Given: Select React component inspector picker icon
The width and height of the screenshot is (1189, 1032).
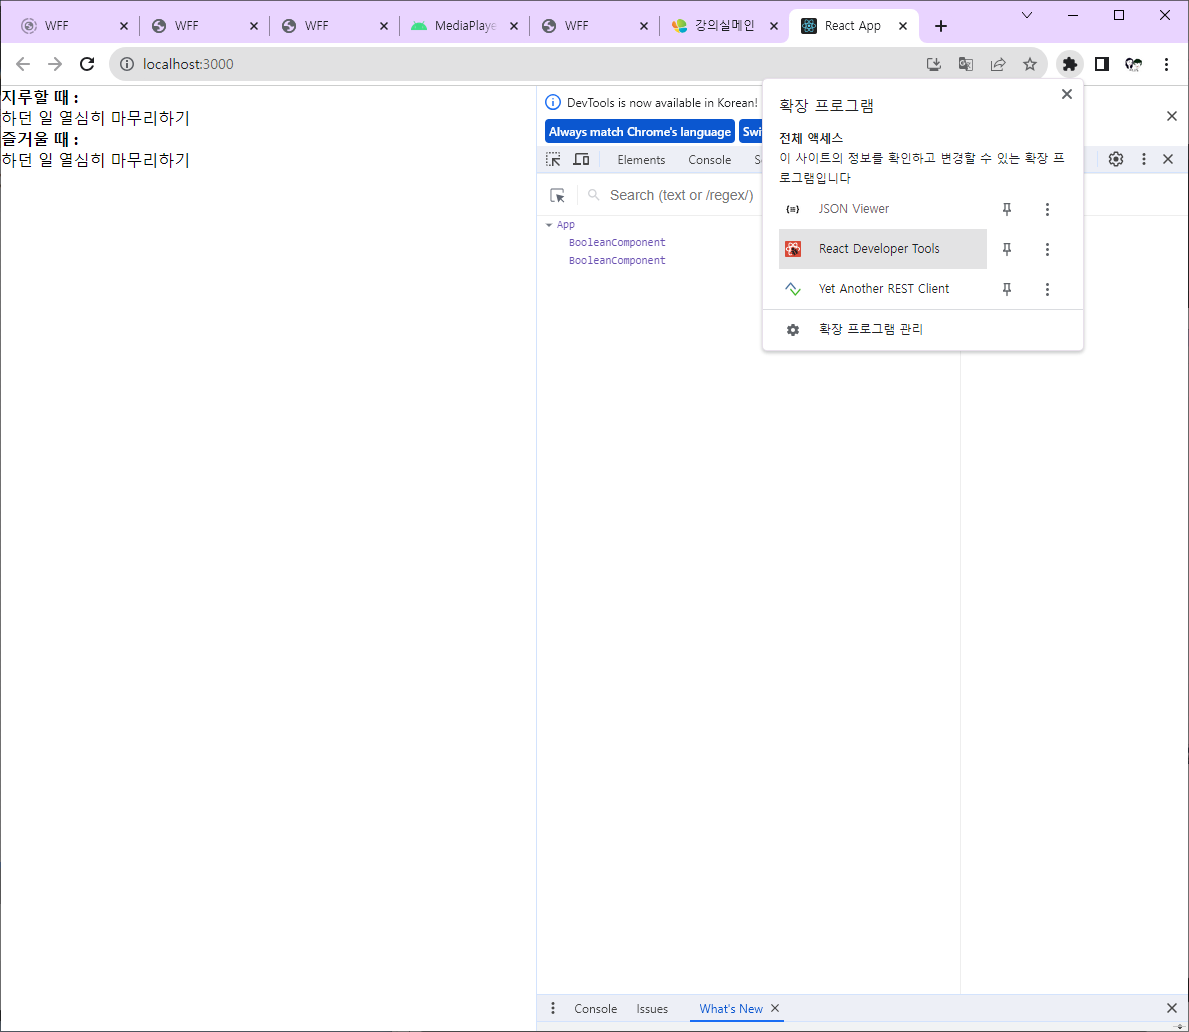Looking at the screenshot, I should [557, 196].
